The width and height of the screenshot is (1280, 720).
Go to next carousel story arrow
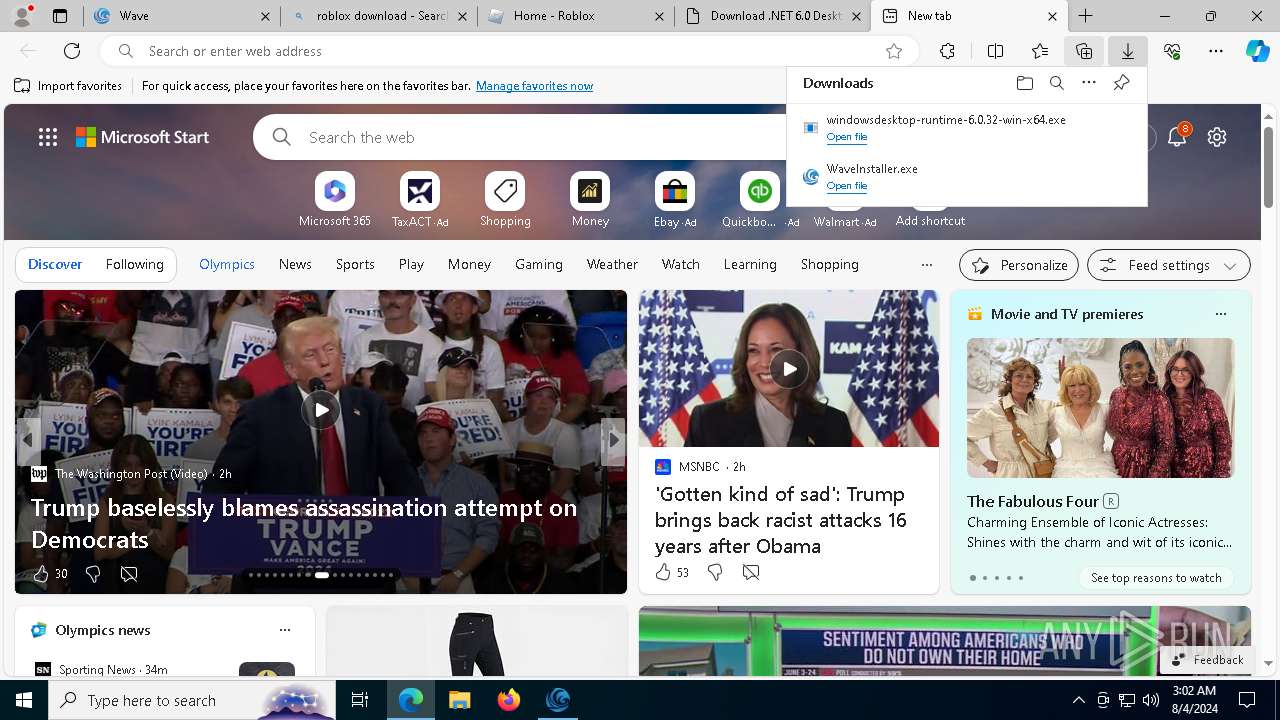coord(613,439)
